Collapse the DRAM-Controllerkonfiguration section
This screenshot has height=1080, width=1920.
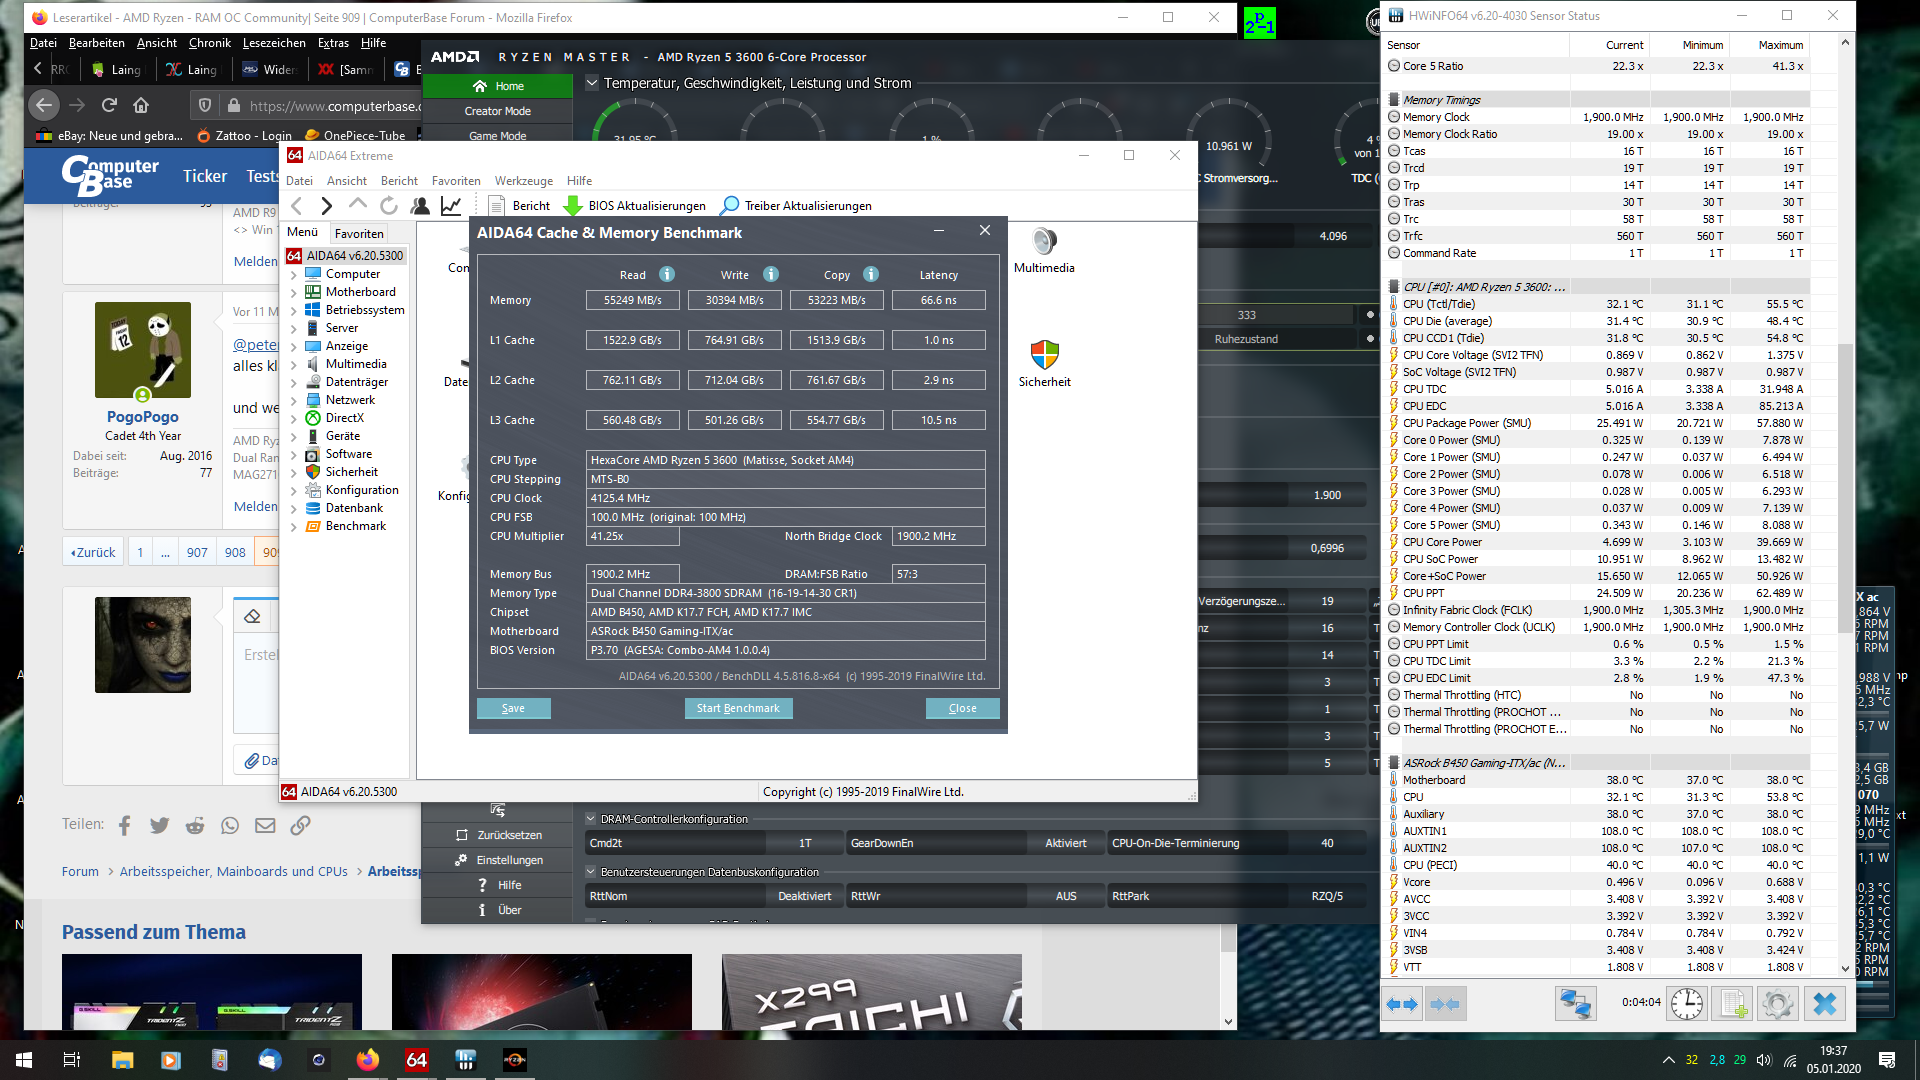[591, 819]
